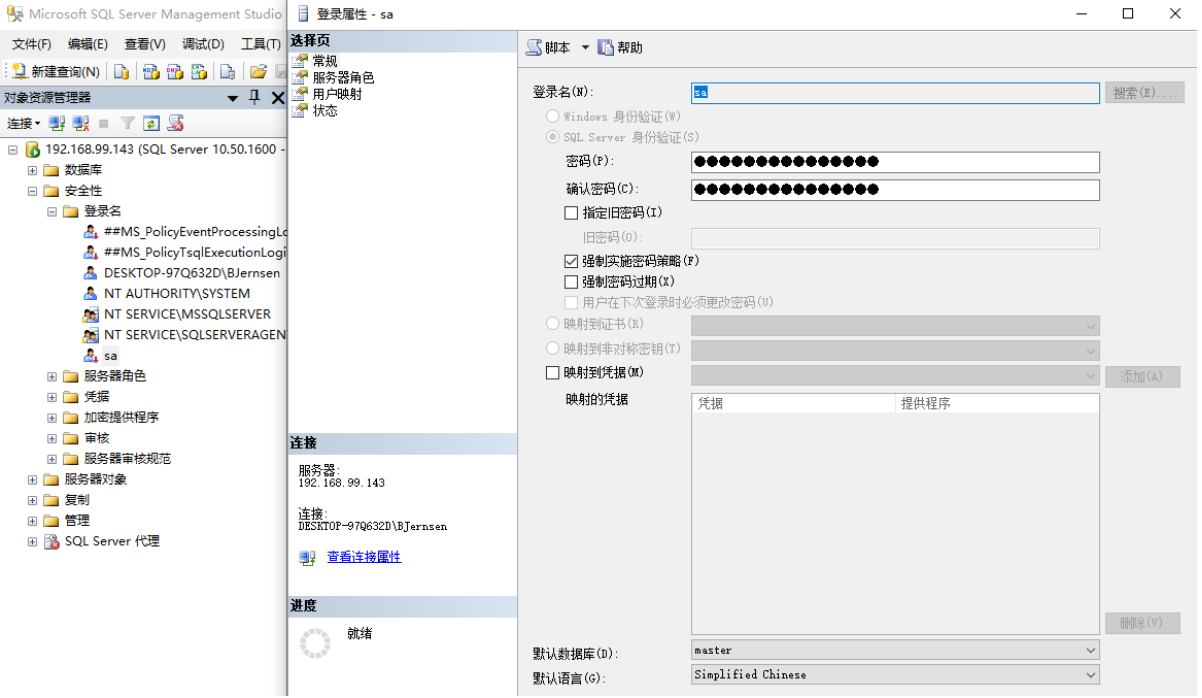1202x698 pixels.
Task: Click the 帮助 help icon
Action: (x=606, y=47)
